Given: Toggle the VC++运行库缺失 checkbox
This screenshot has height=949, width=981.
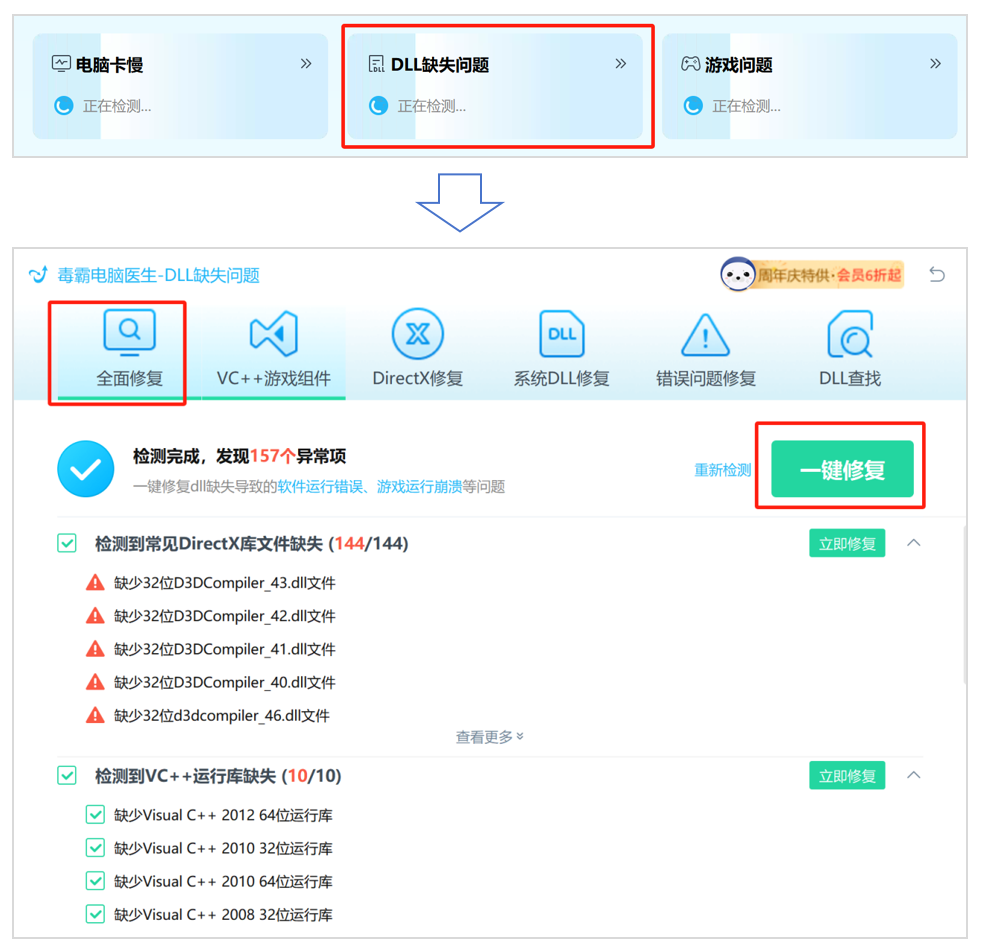Looking at the screenshot, I should click(x=66, y=775).
